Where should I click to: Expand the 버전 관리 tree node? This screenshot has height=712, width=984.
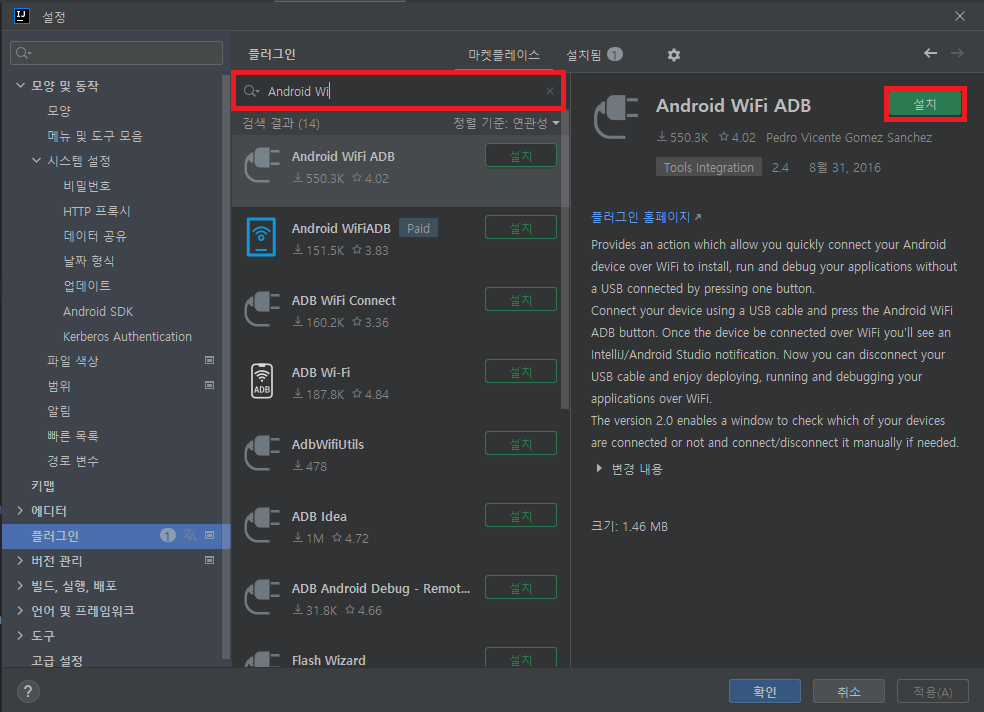coord(20,560)
